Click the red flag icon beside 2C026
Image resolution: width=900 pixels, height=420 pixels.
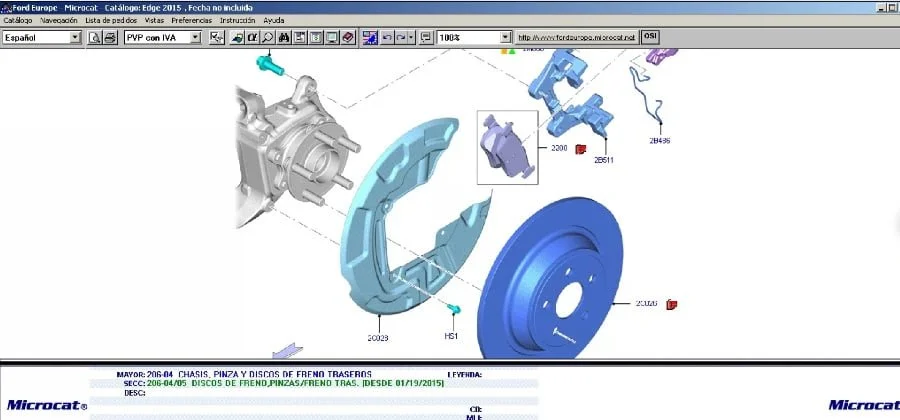[672, 304]
